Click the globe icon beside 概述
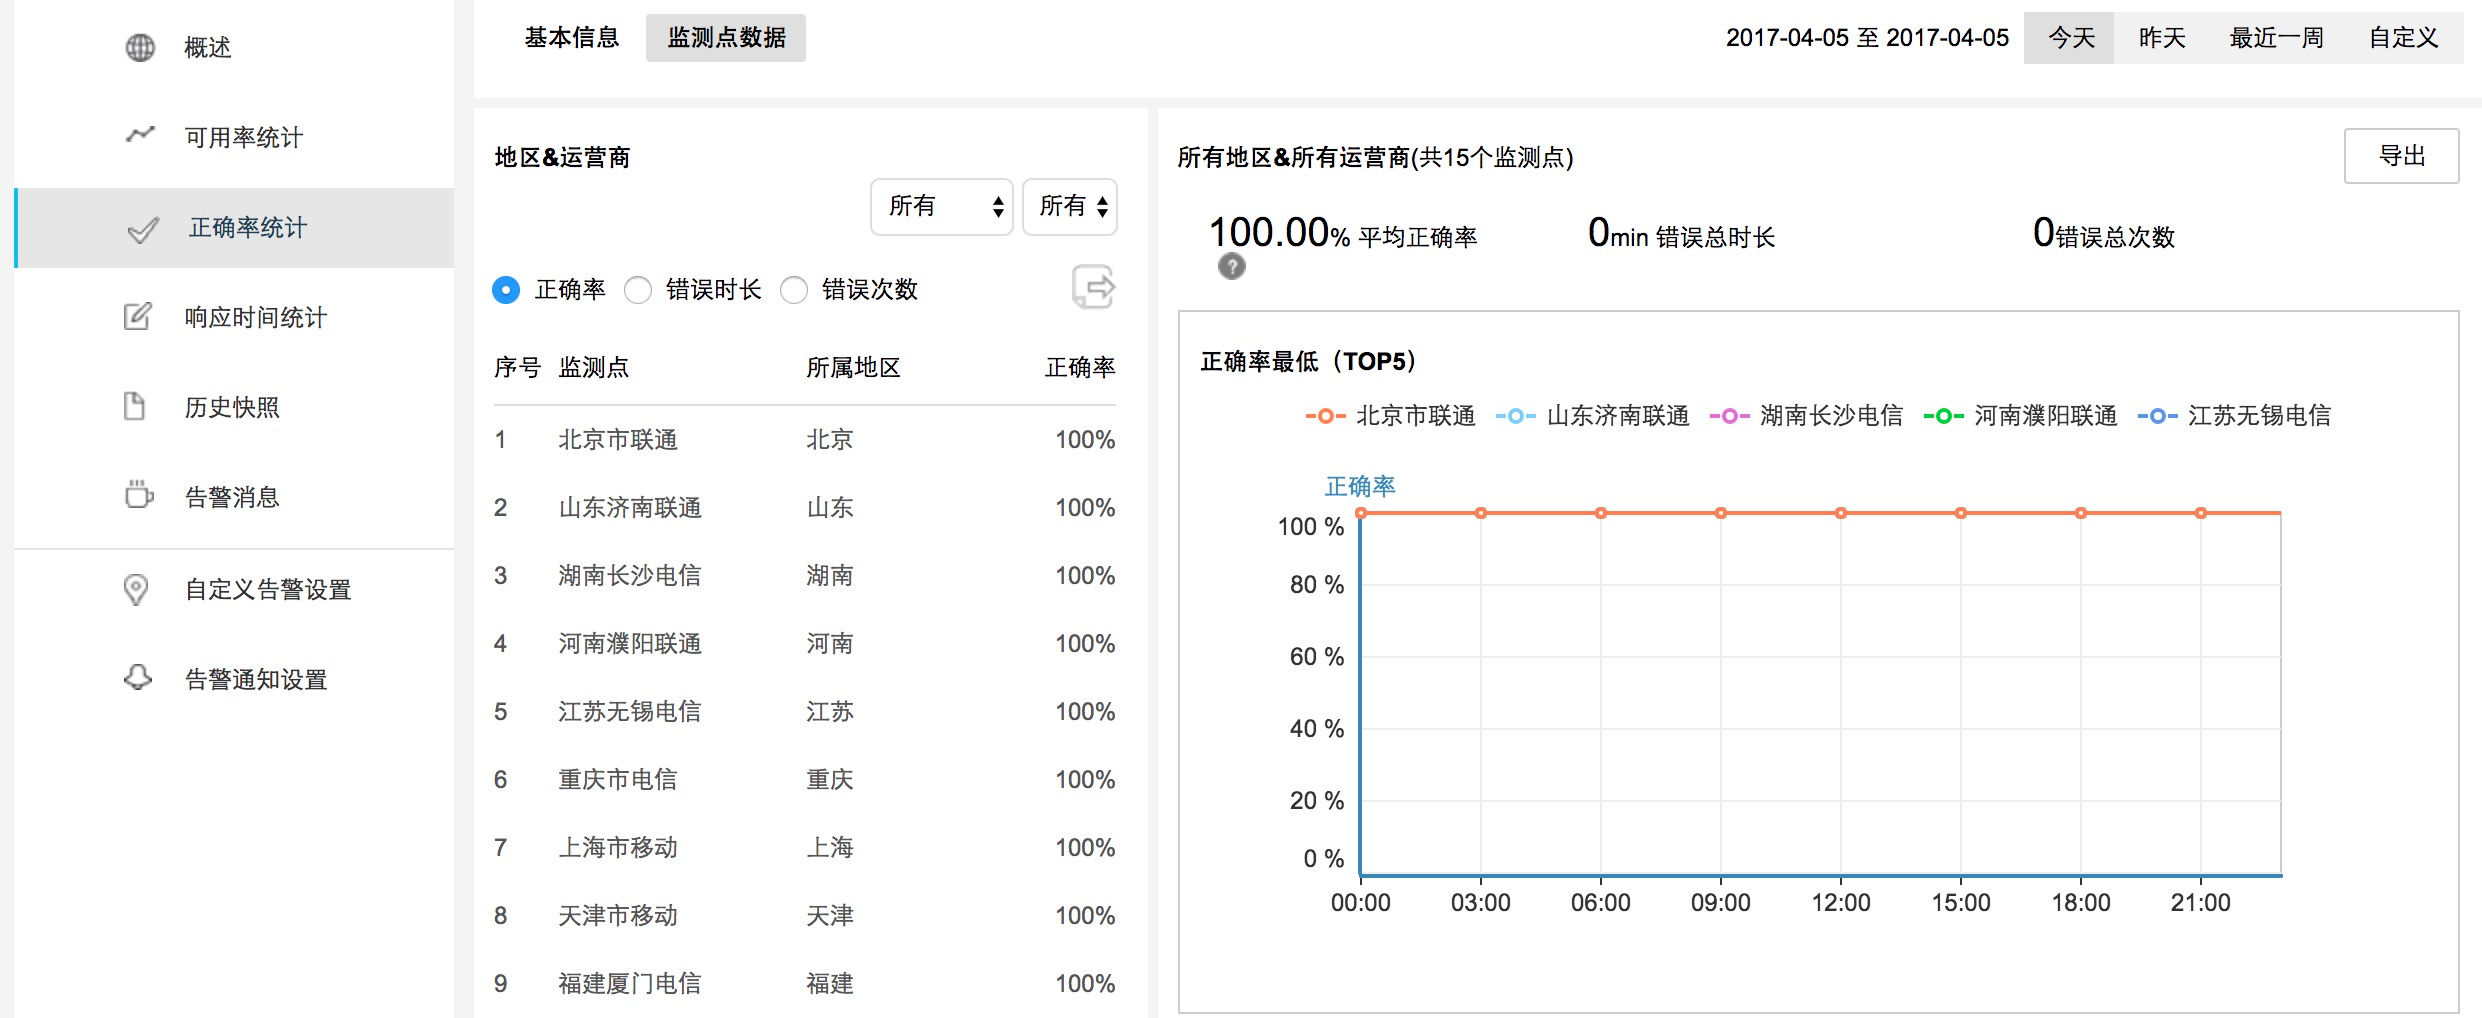This screenshot has width=2482, height=1018. pyautogui.click(x=140, y=47)
